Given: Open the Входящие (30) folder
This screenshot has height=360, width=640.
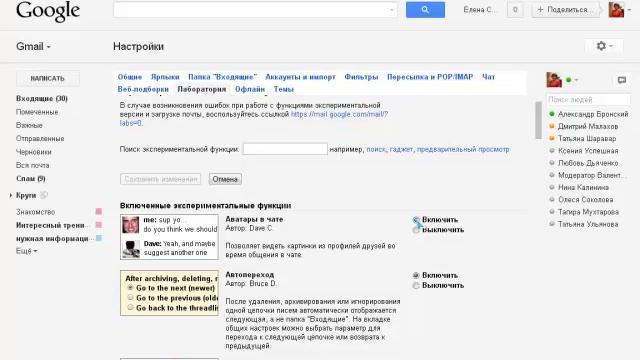Looking at the screenshot, I should (x=42, y=98).
